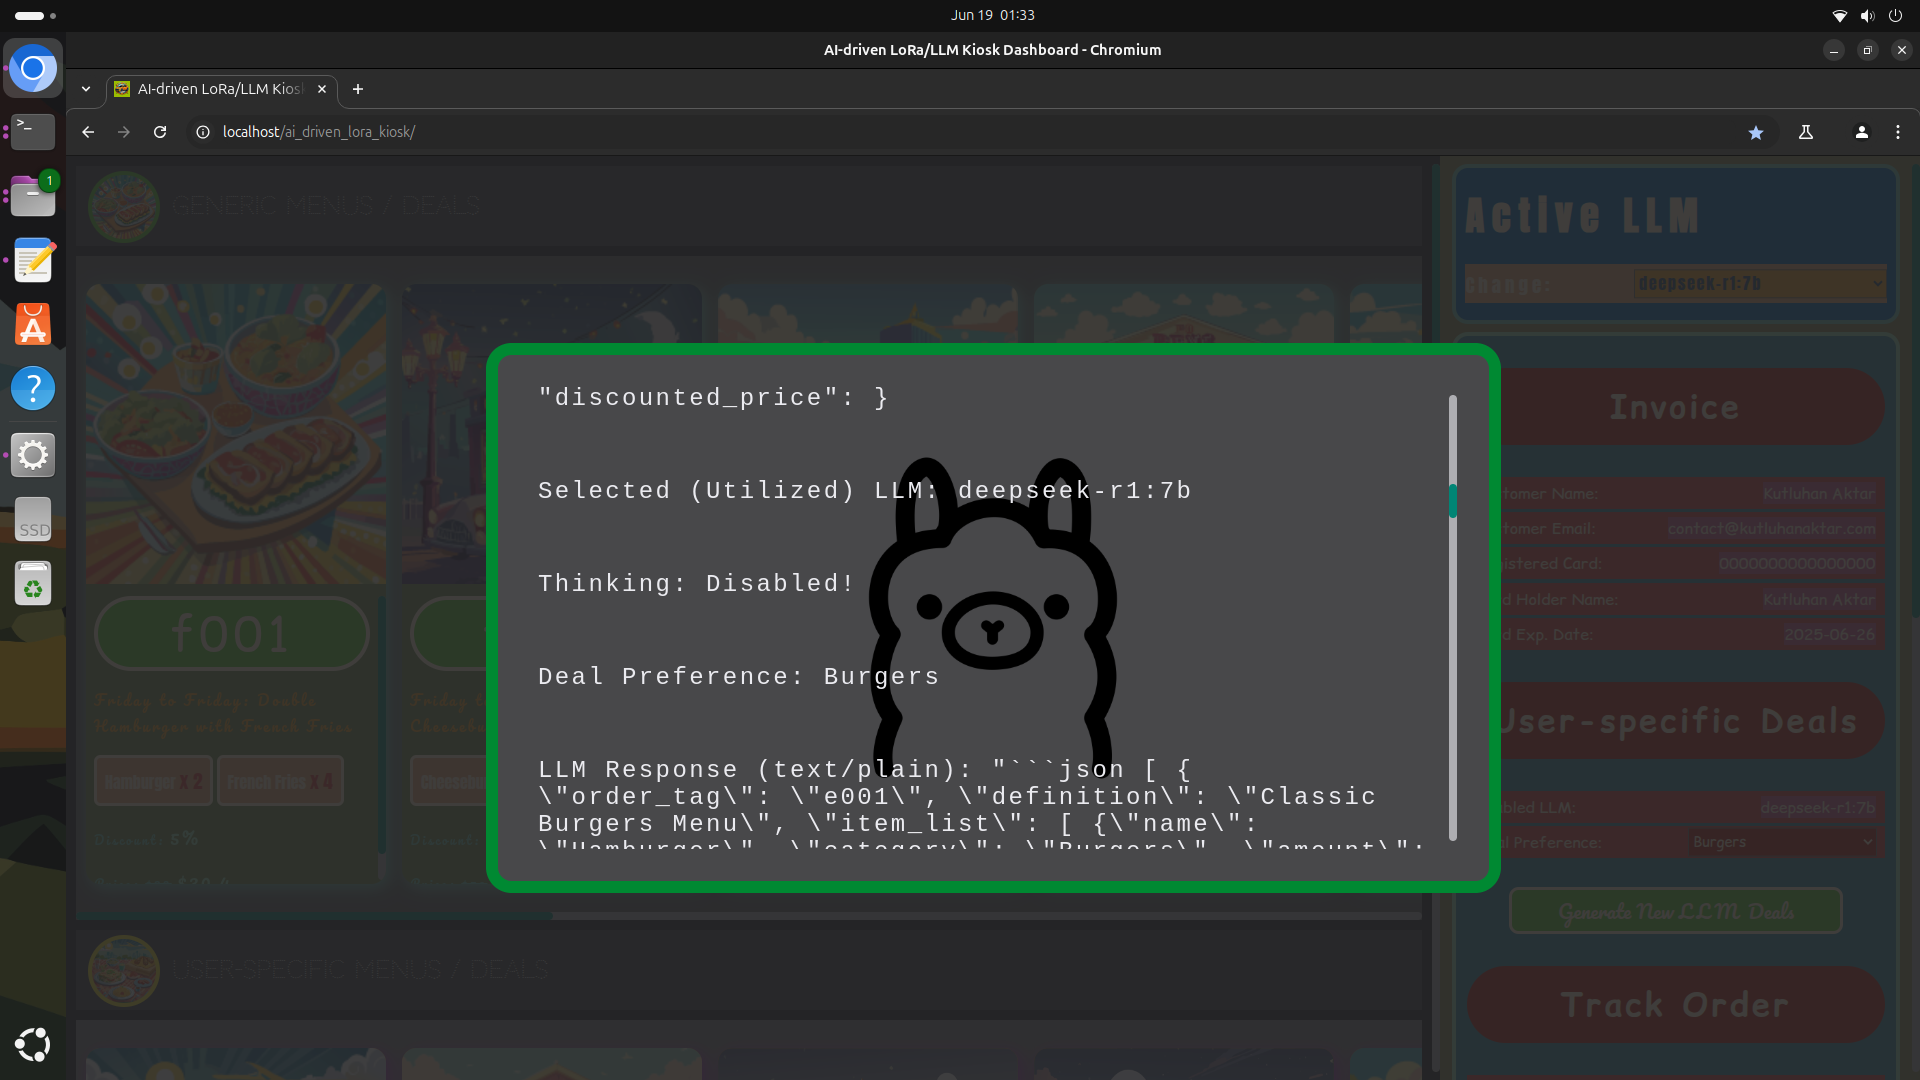Open the Chromium profile icon
This screenshot has width=1920, height=1080.
1861,132
